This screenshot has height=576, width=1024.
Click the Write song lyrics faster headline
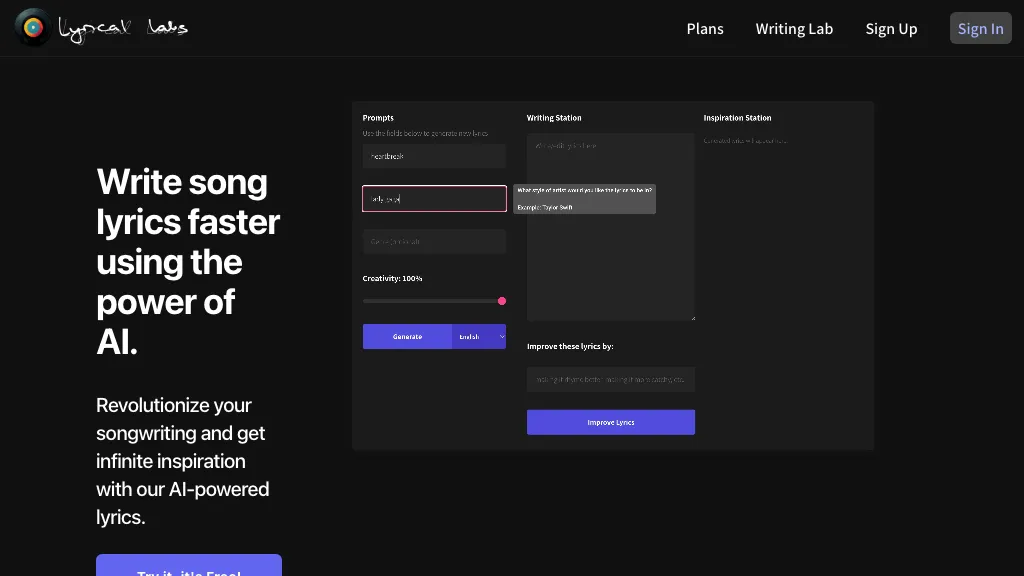click(x=188, y=261)
